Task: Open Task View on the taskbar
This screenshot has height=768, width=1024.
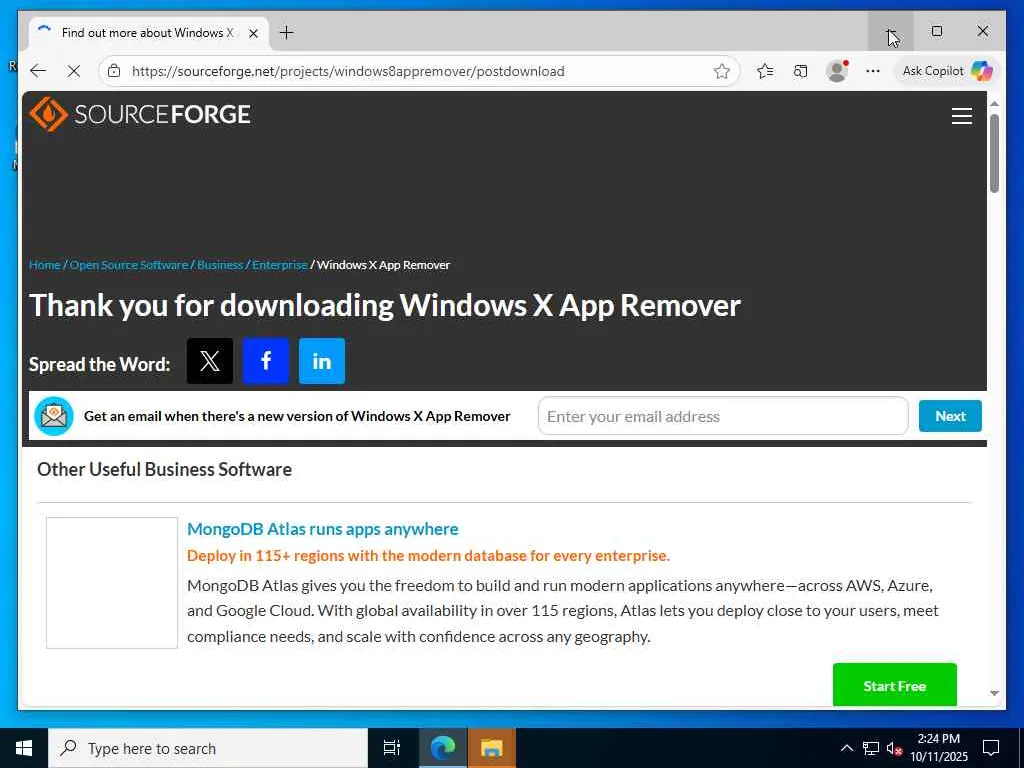Action: point(391,748)
